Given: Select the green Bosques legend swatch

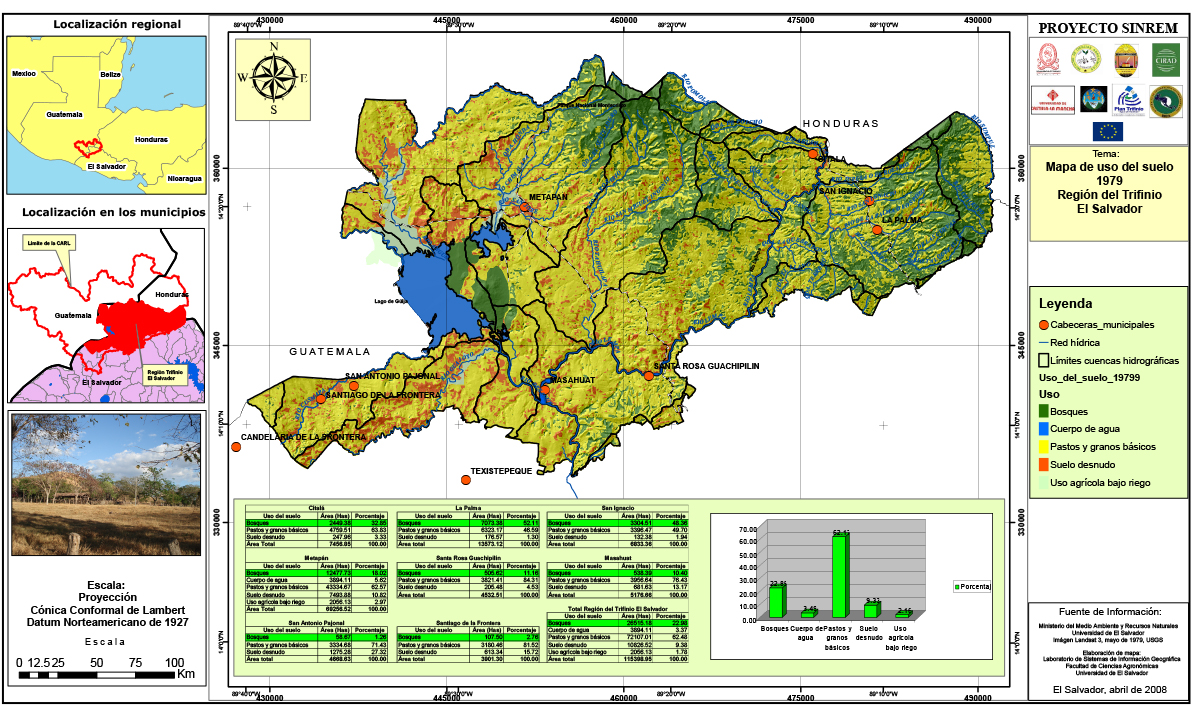Looking at the screenshot, I should pyautogui.click(x=1044, y=411).
